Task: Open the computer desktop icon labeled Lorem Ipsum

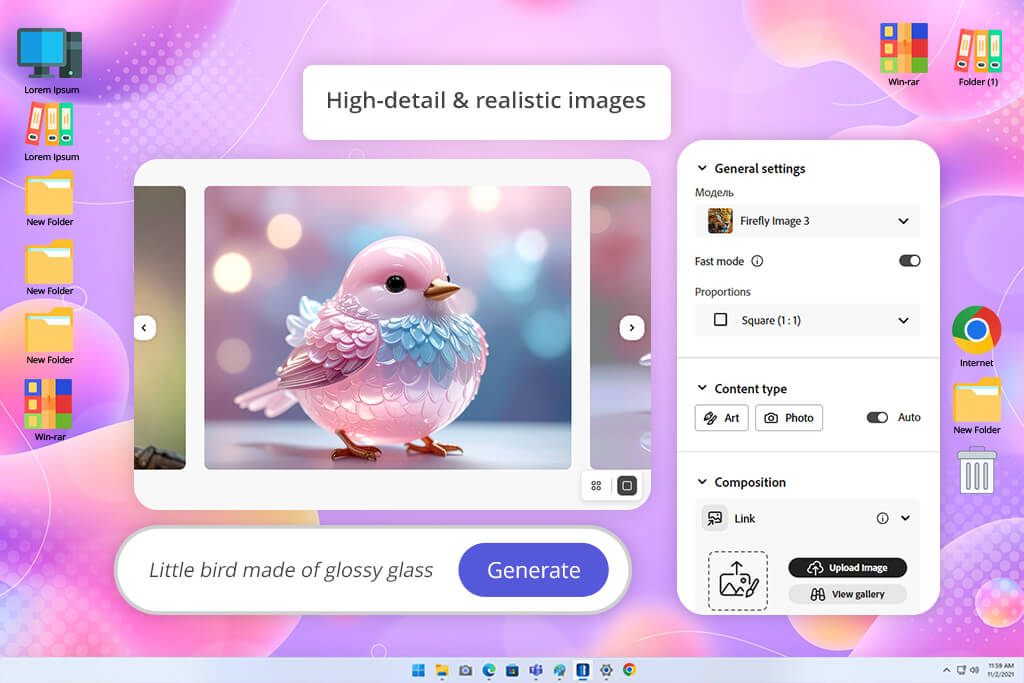Action: point(50,61)
